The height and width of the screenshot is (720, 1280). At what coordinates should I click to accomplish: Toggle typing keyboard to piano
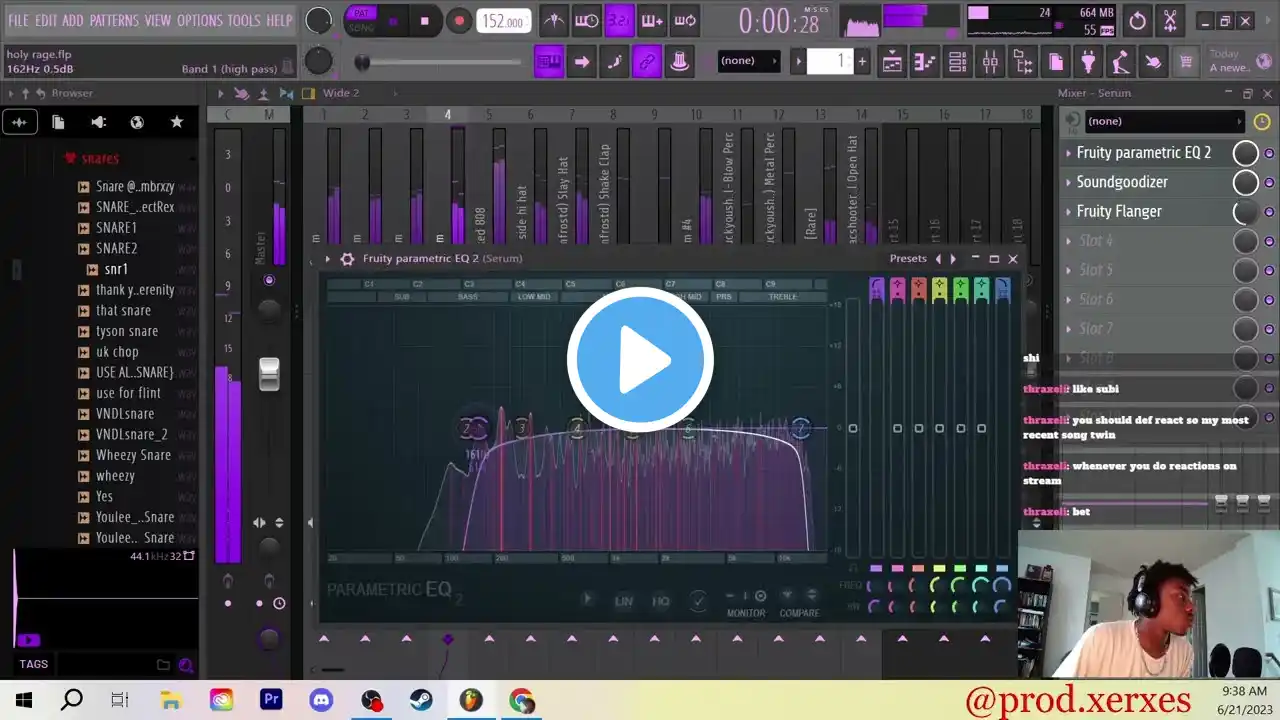click(548, 62)
